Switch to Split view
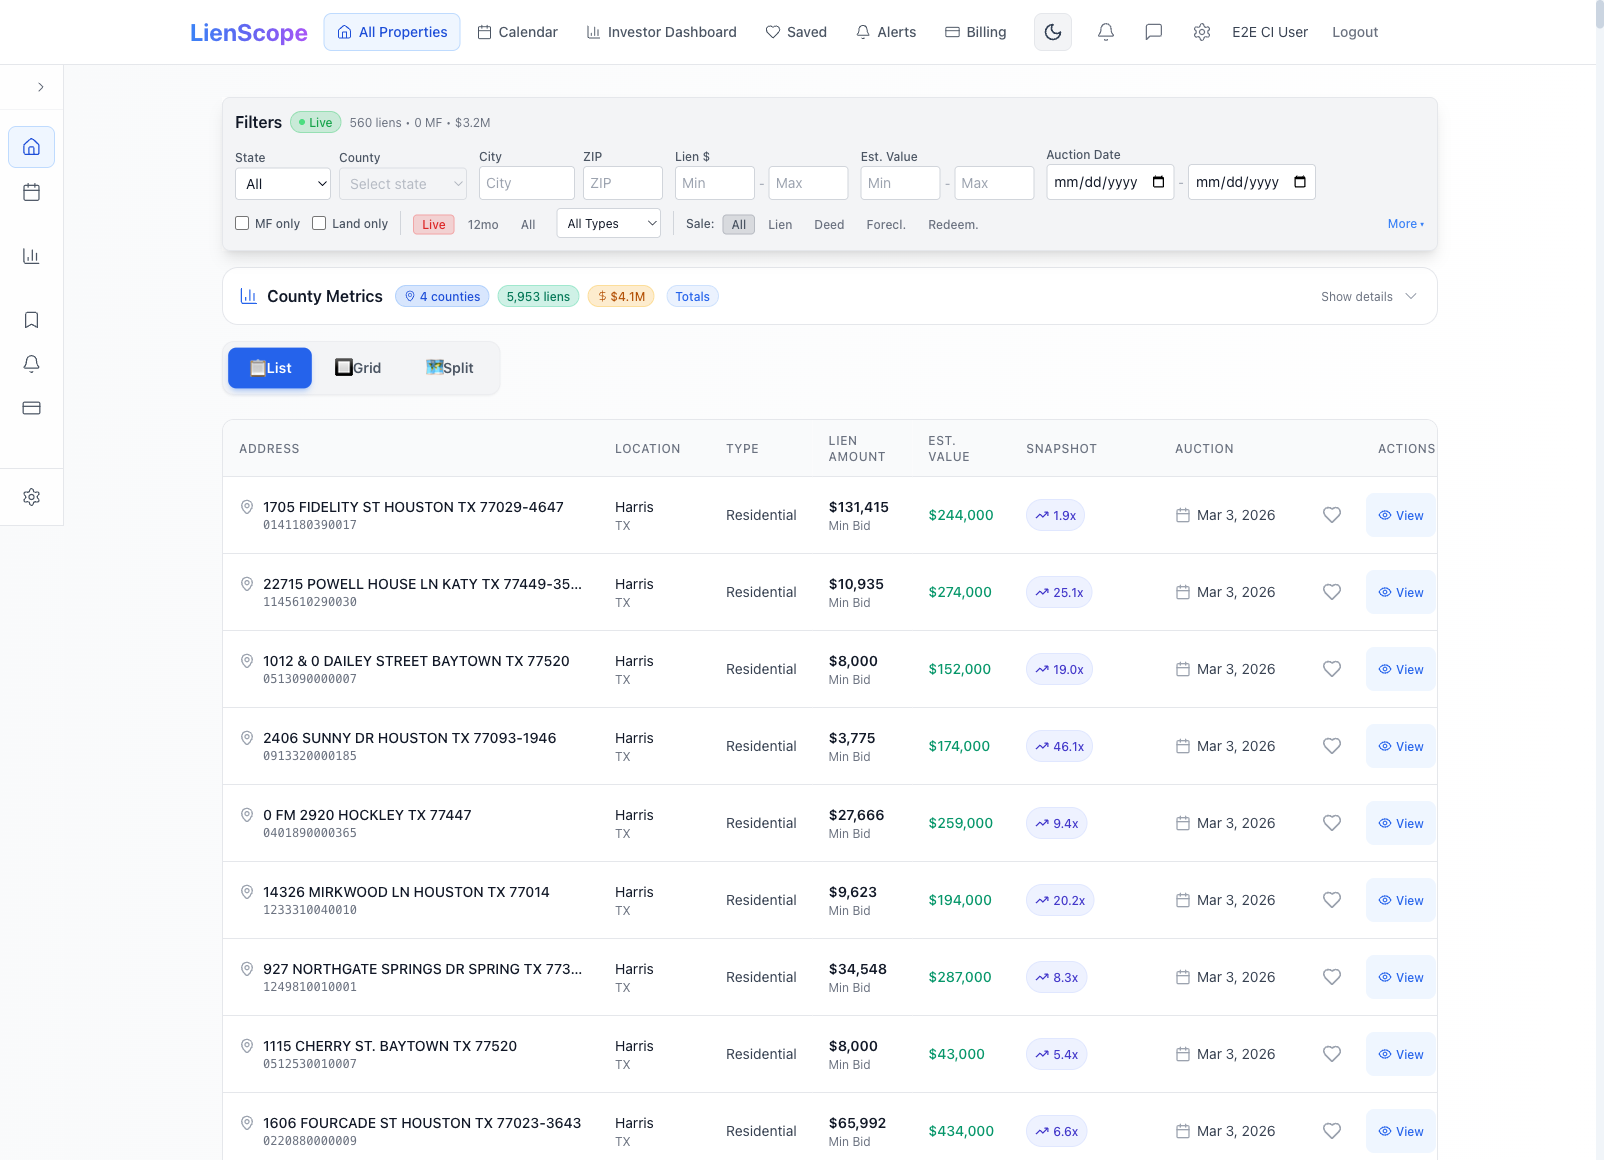Viewport: 1604px width, 1160px height. (450, 368)
